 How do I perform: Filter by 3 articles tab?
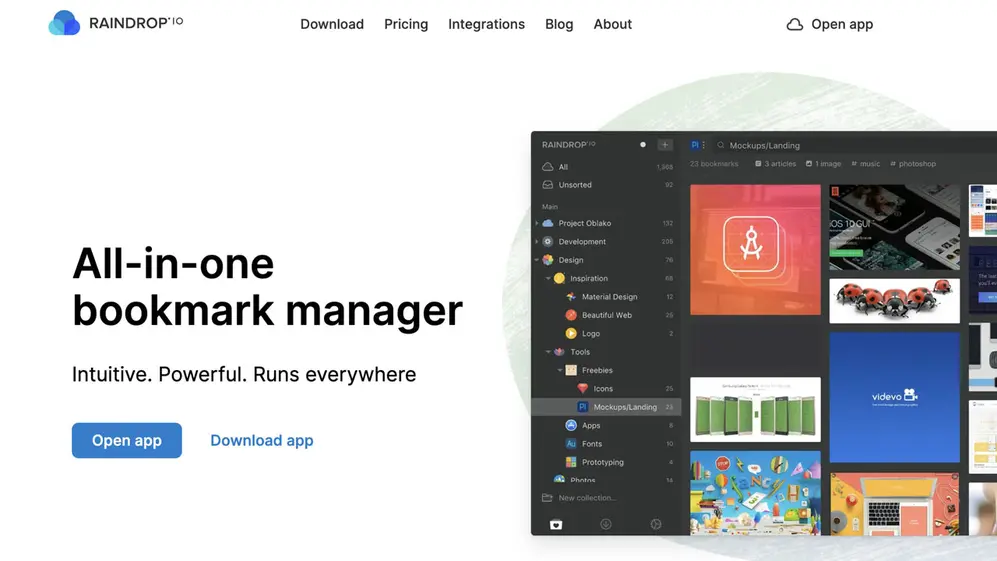[x=775, y=164]
